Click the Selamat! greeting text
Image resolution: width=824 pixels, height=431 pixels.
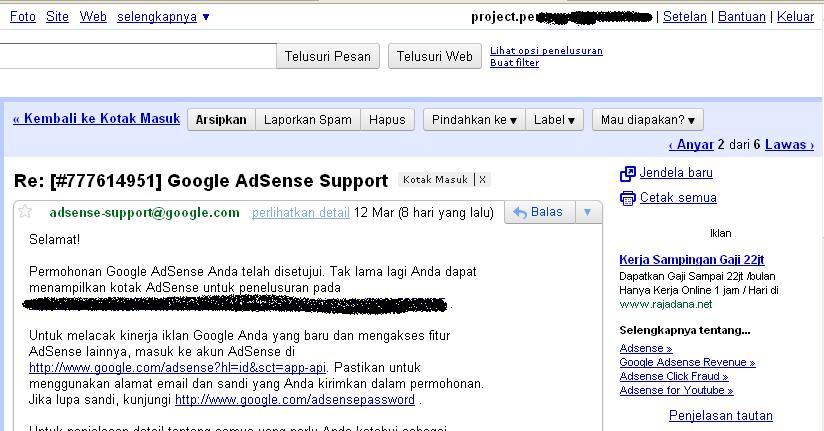click(55, 240)
